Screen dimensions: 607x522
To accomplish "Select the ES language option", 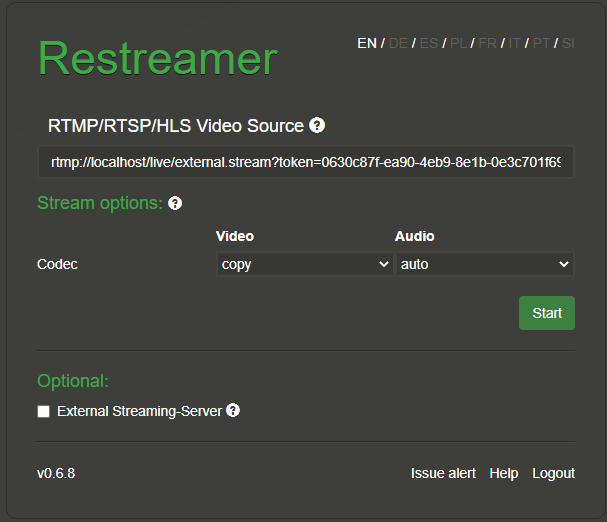I will tap(428, 43).
